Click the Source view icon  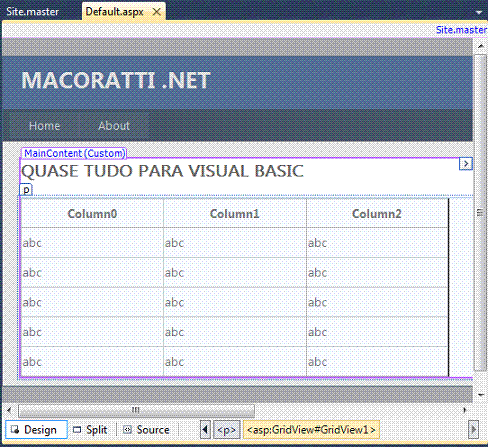pos(127,430)
